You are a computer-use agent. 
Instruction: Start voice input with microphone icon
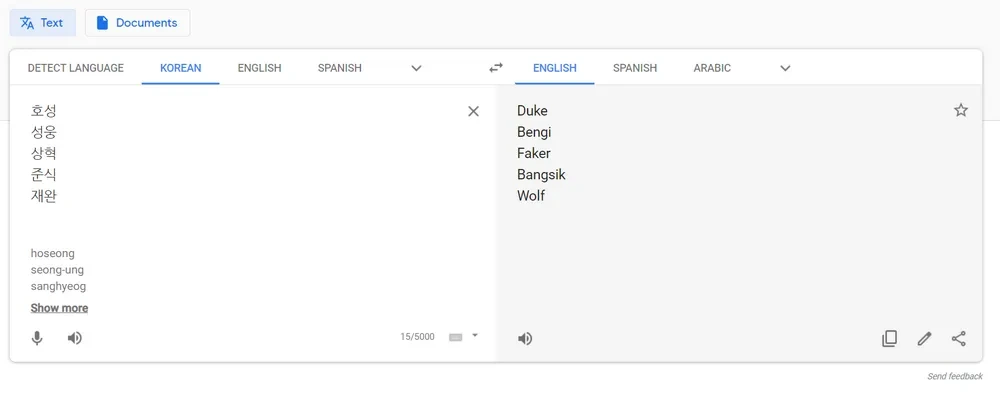[37, 338]
